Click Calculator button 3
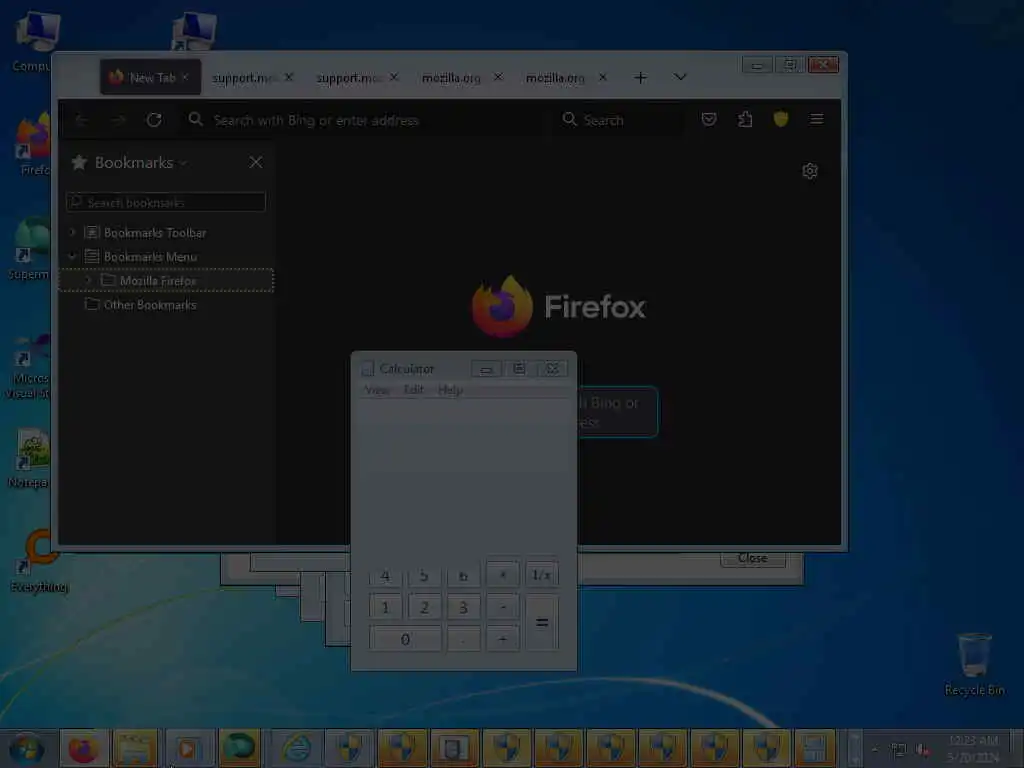Image resolution: width=1024 pixels, height=768 pixels. (x=464, y=607)
